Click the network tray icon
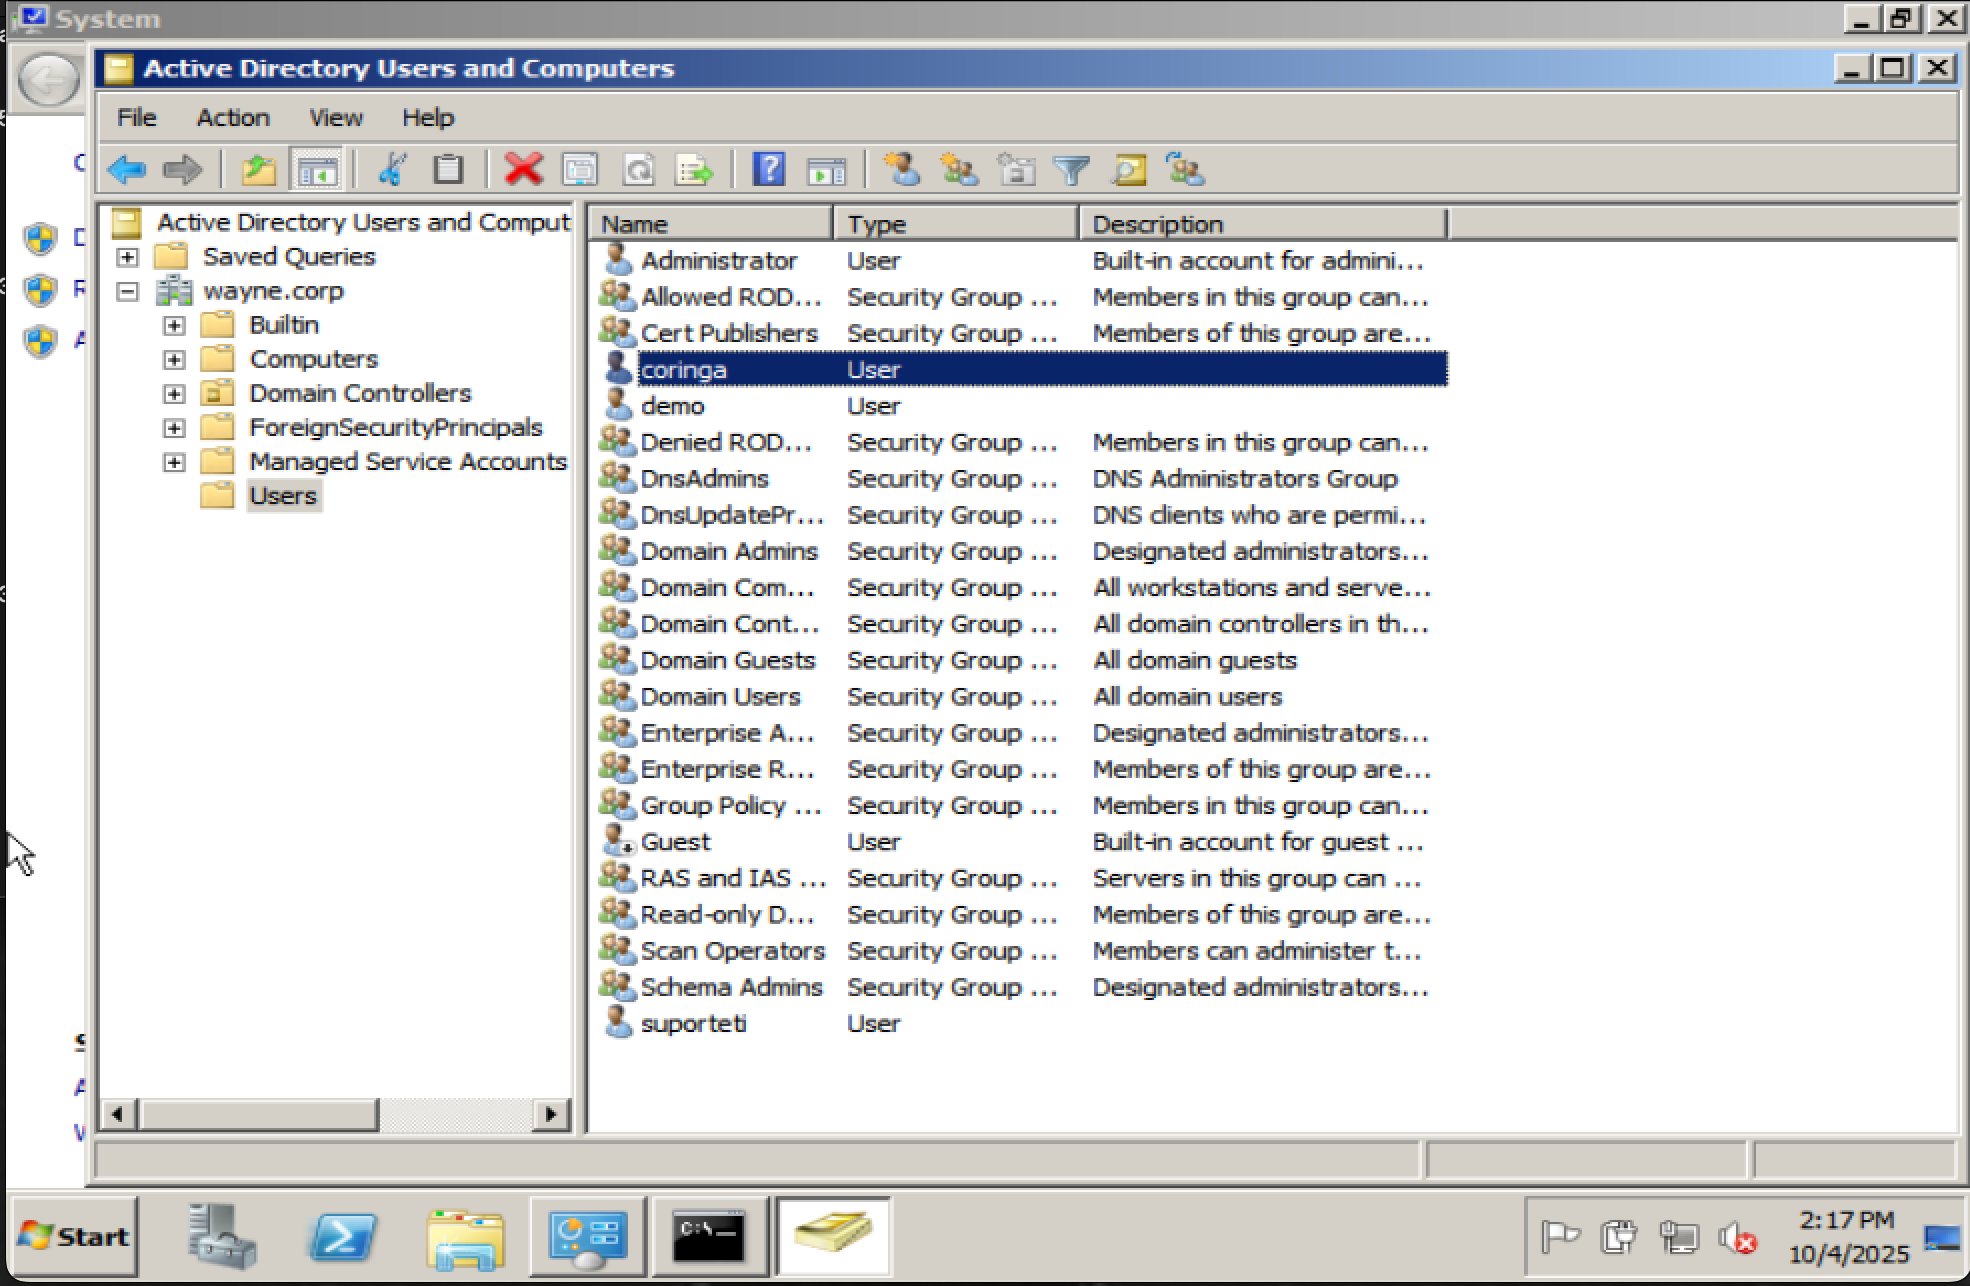1970x1286 pixels. tap(1679, 1238)
